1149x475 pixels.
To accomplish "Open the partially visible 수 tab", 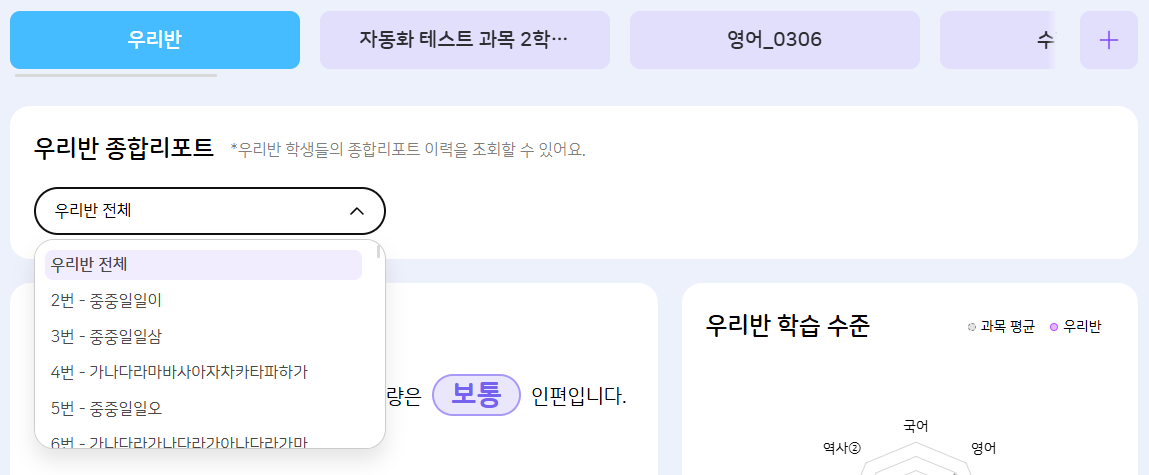I will (1044, 40).
